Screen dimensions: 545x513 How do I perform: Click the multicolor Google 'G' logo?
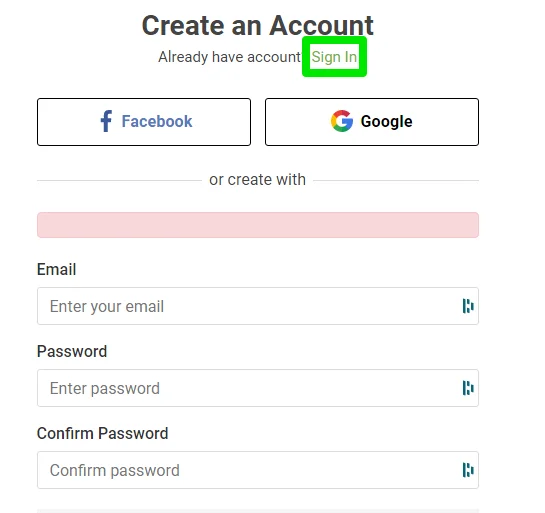click(x=342, y=121)
